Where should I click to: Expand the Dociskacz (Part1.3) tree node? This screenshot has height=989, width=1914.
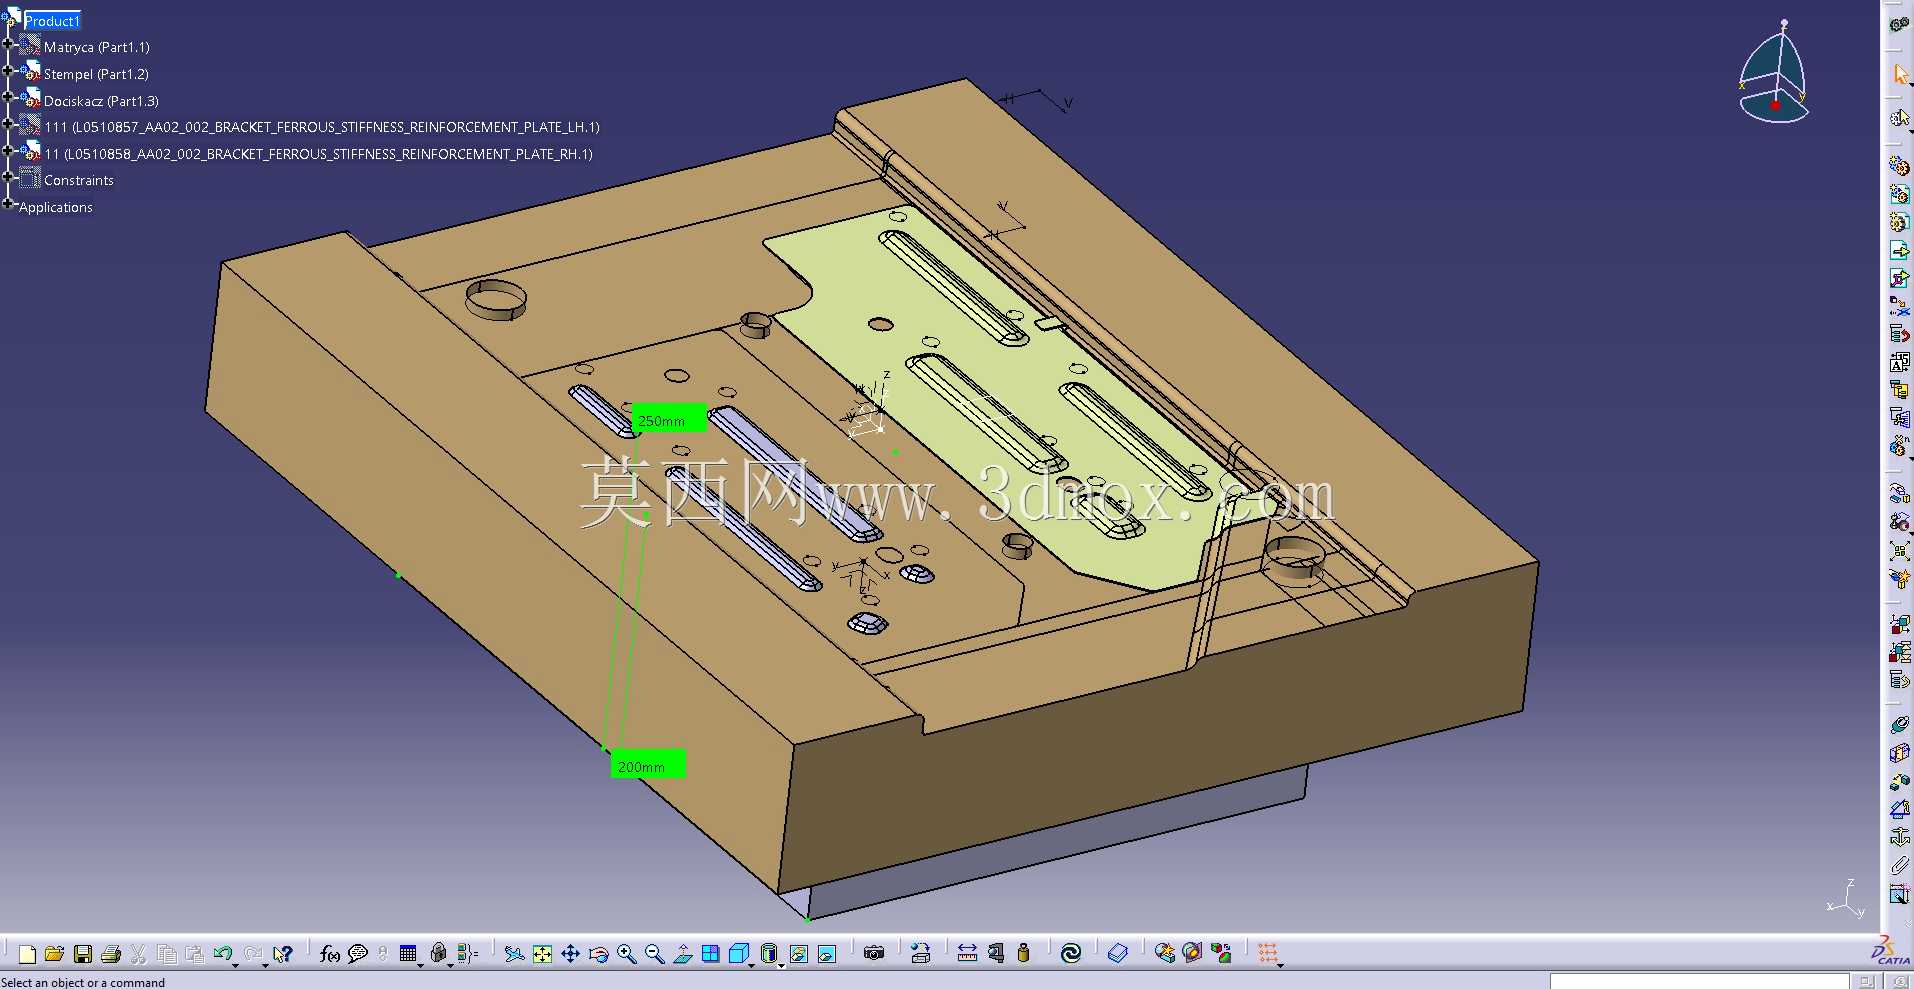coord(8,97)
